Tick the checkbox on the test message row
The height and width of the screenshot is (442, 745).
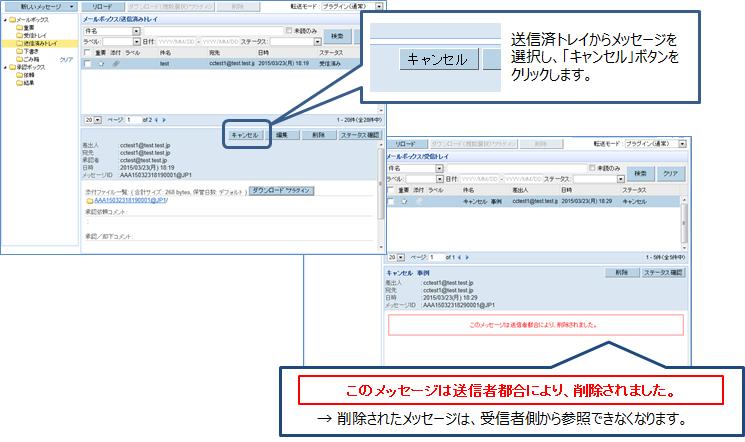pyautogui.click(x=88, y=64)
